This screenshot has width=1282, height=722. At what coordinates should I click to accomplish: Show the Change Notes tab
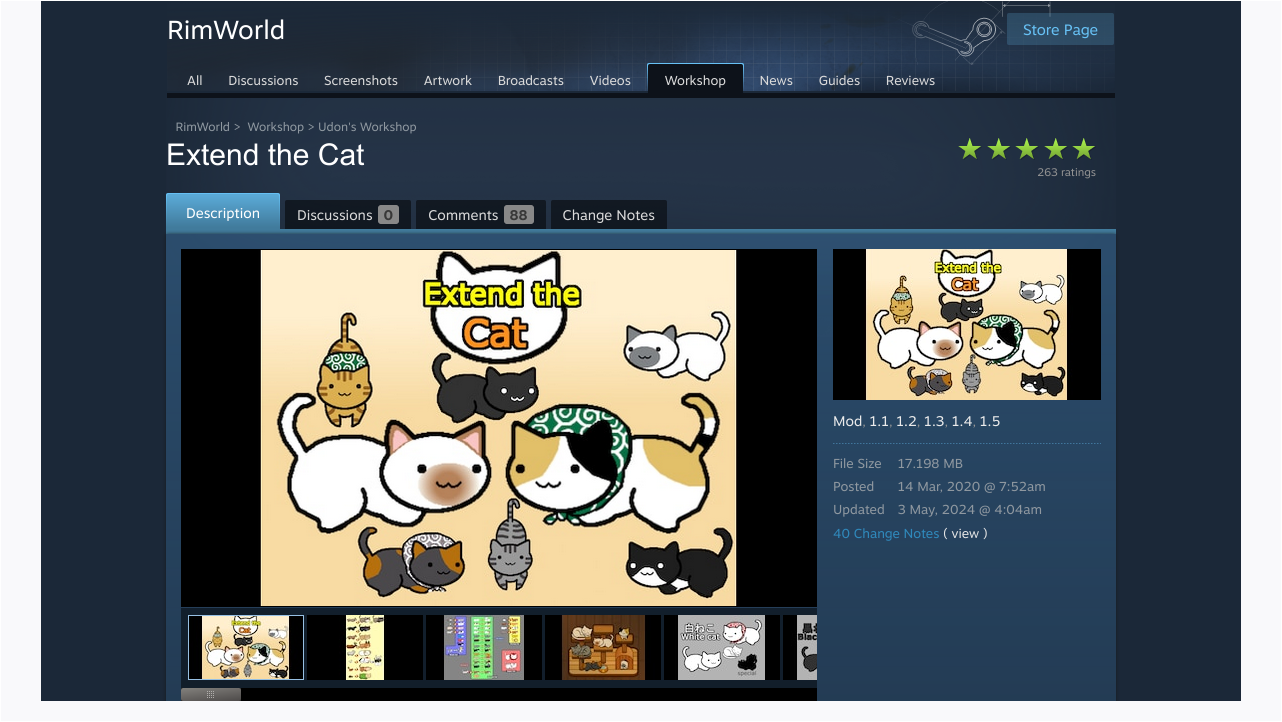pos(608,215)
